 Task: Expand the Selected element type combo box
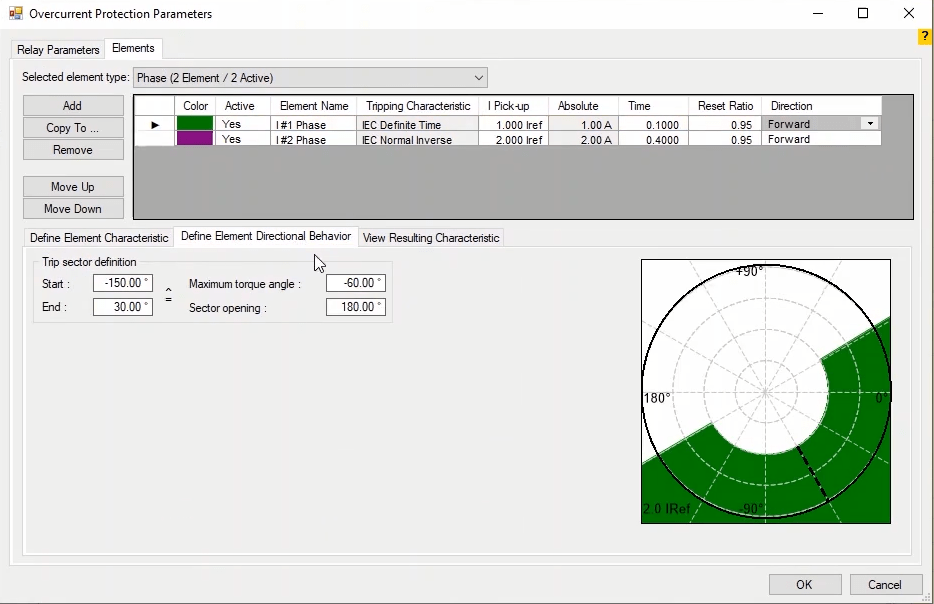pos(479,78)
